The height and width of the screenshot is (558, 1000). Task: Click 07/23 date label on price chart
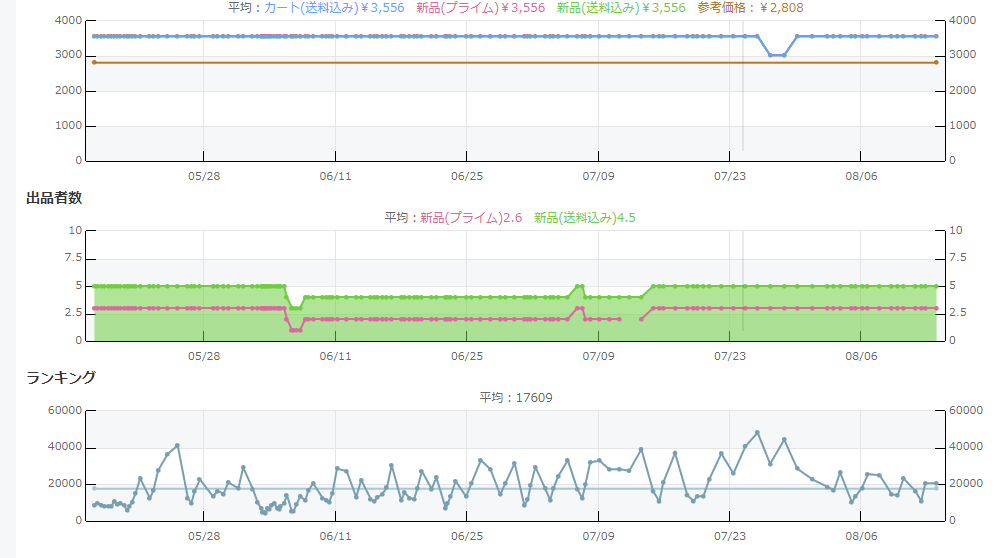click(730, 175)
